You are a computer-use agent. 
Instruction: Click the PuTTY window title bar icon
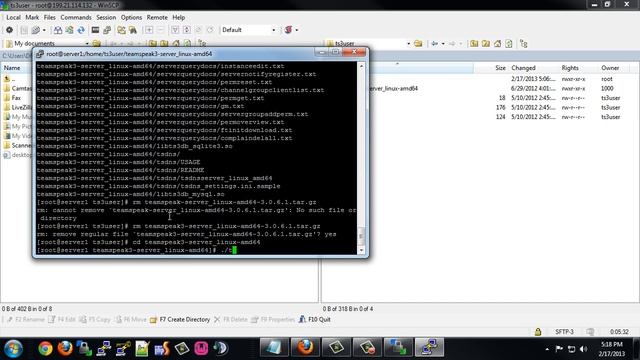(40, 54)
